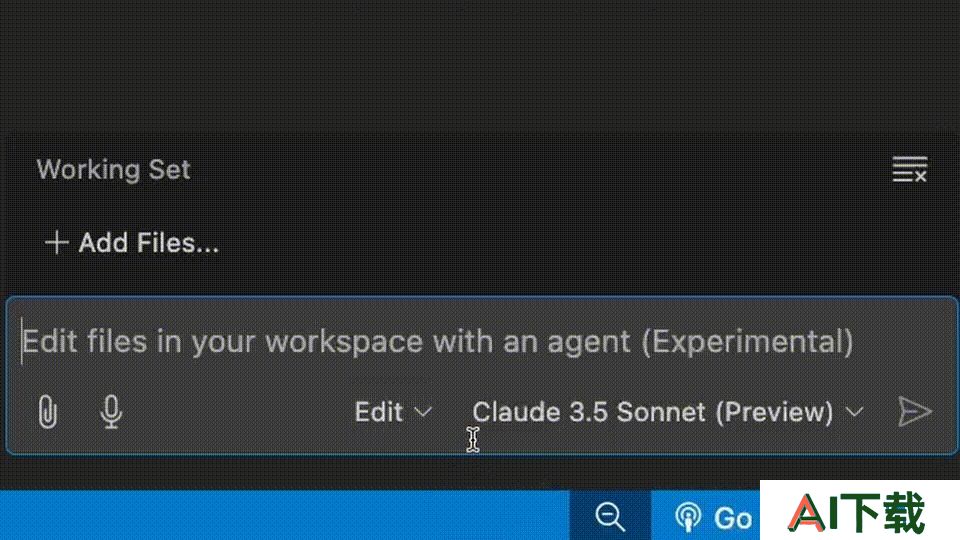The height and width of the screenshot is (540, 960).
Task: Open the Claude 3.5 Sonnet model picker
Action: click(x=668, y=412)
